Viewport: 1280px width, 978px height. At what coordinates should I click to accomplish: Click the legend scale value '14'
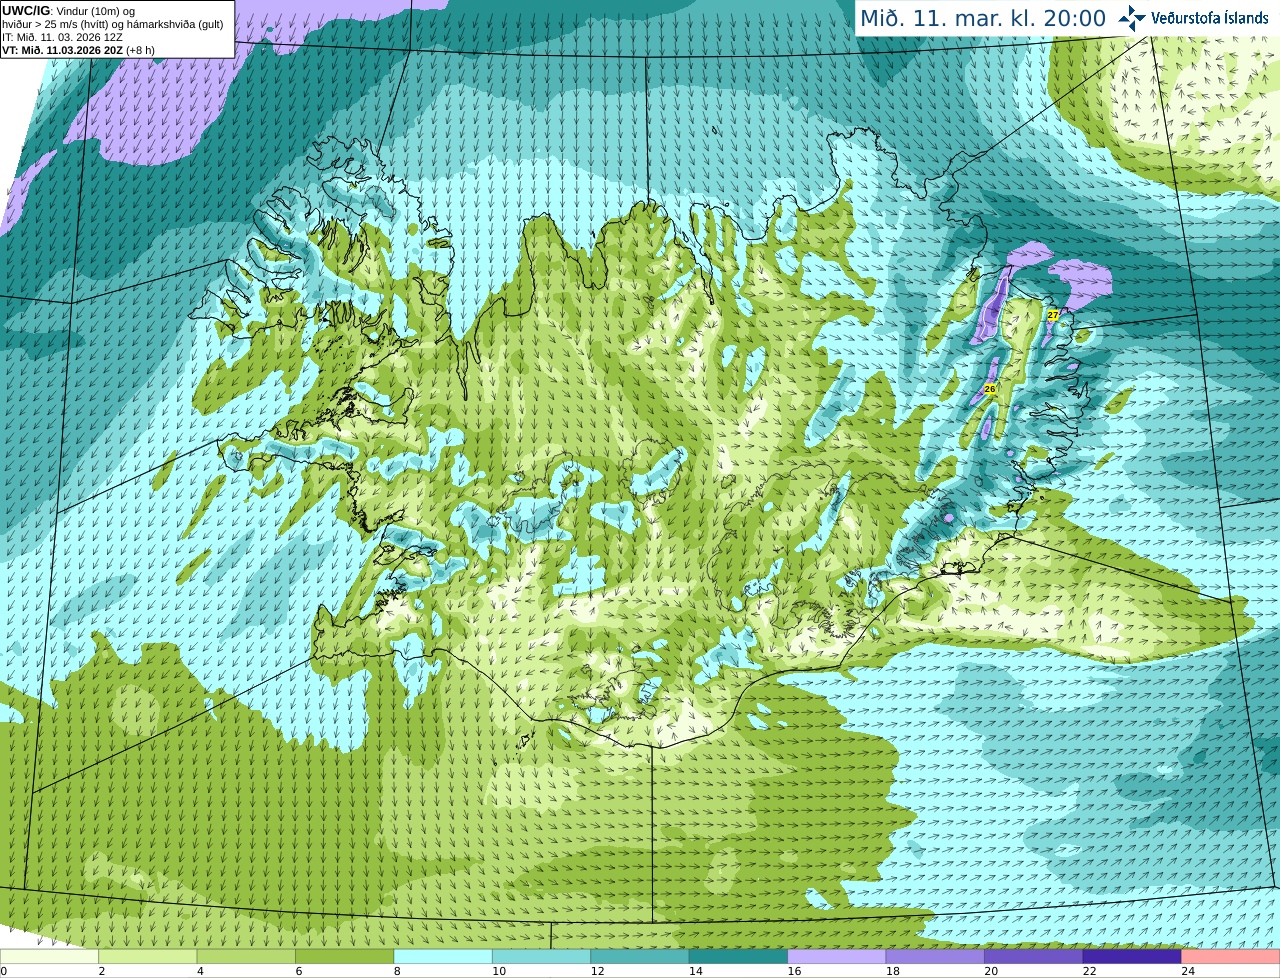[x=696, y=971]
